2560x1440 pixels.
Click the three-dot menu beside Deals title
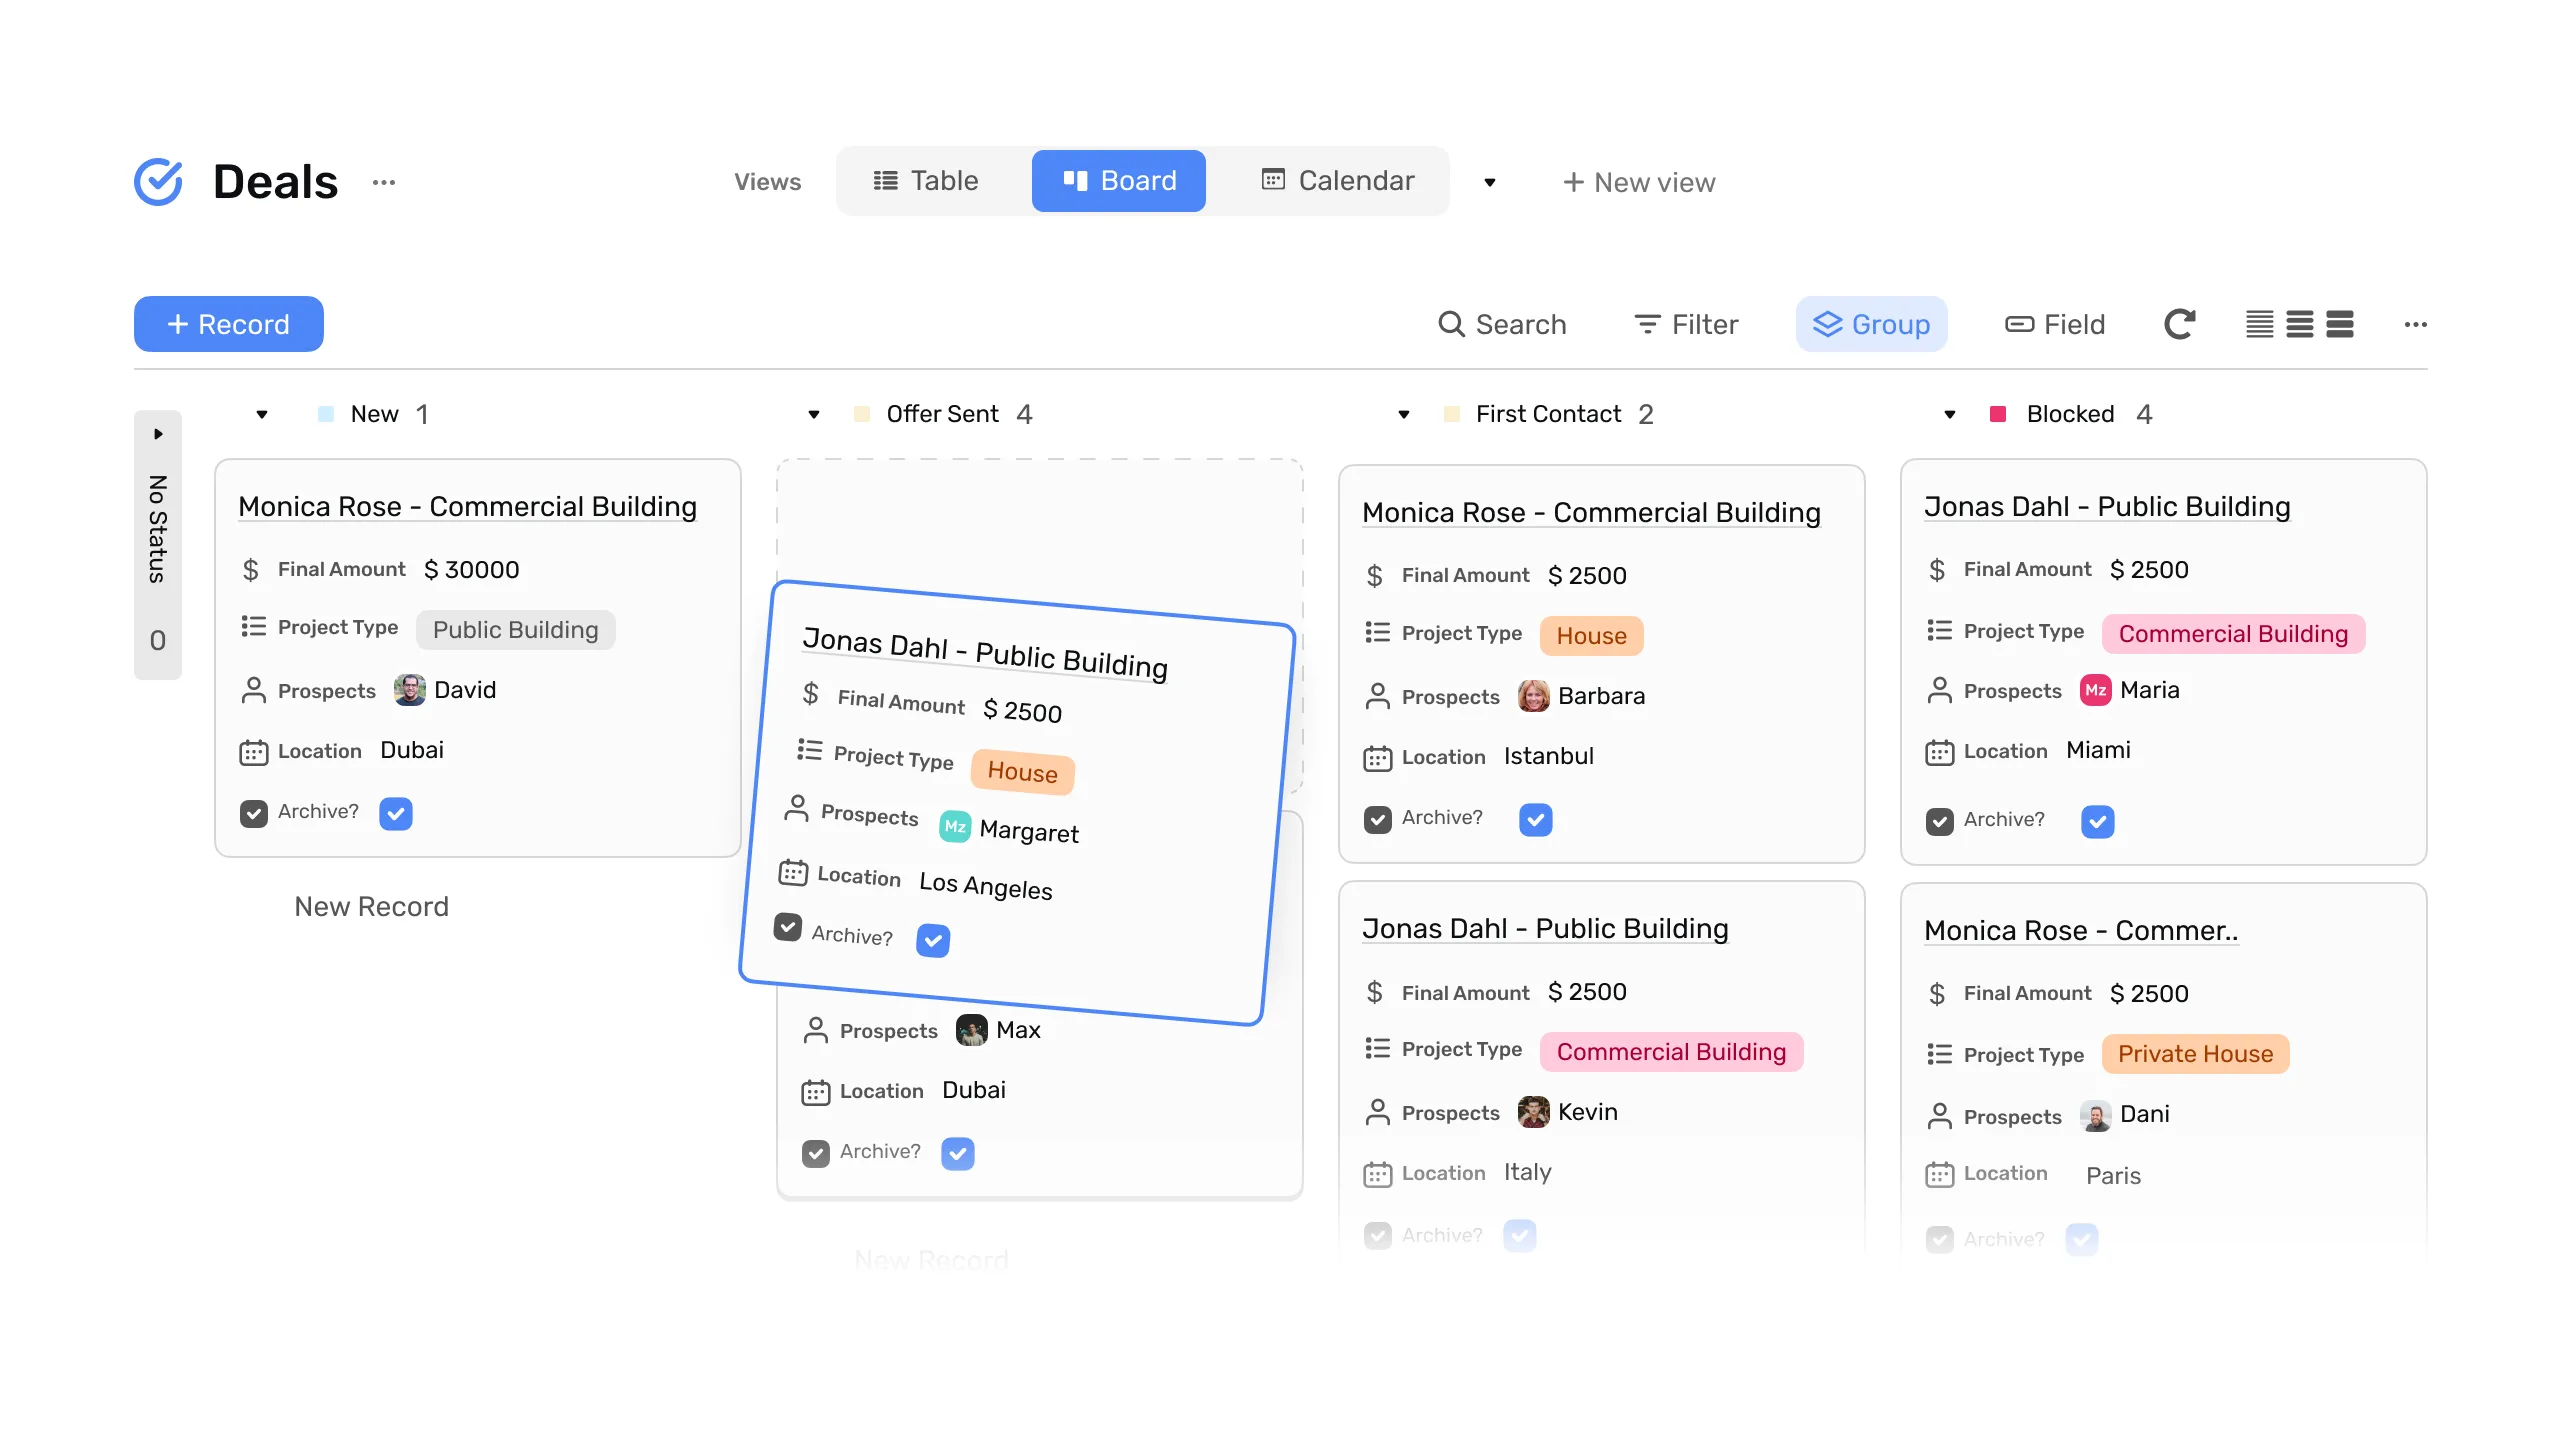[385, 181]
